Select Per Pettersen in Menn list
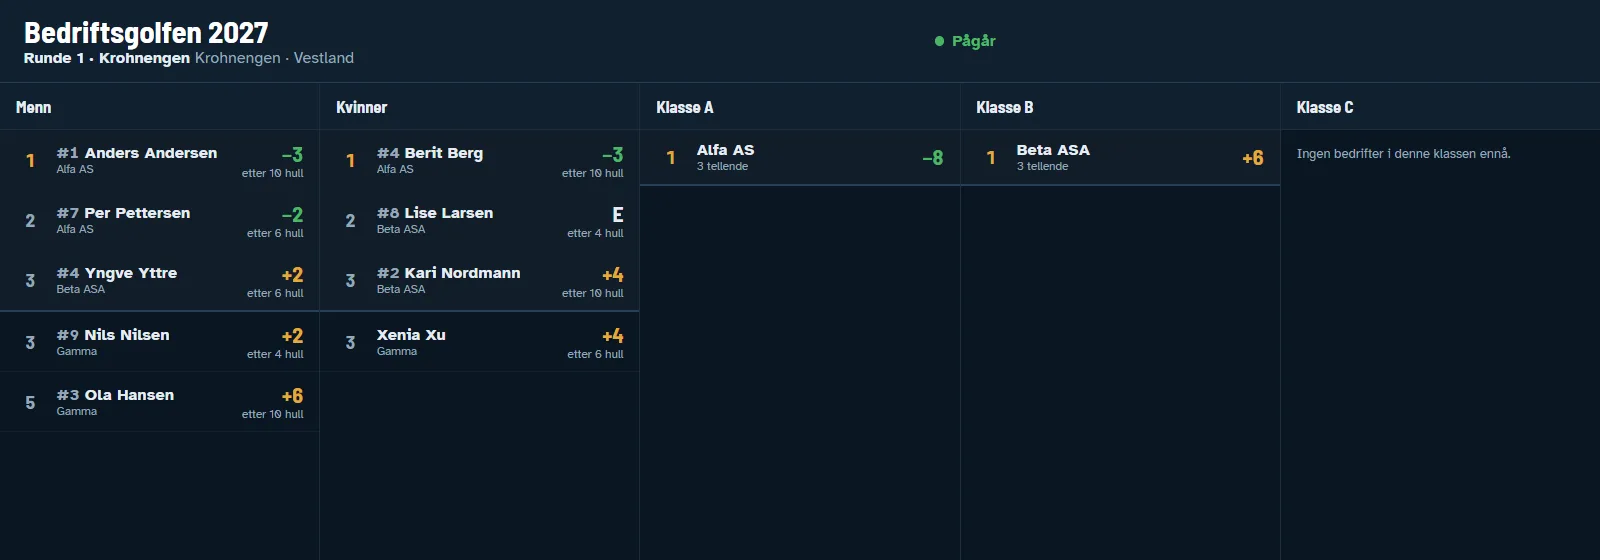 pos(160,220)
